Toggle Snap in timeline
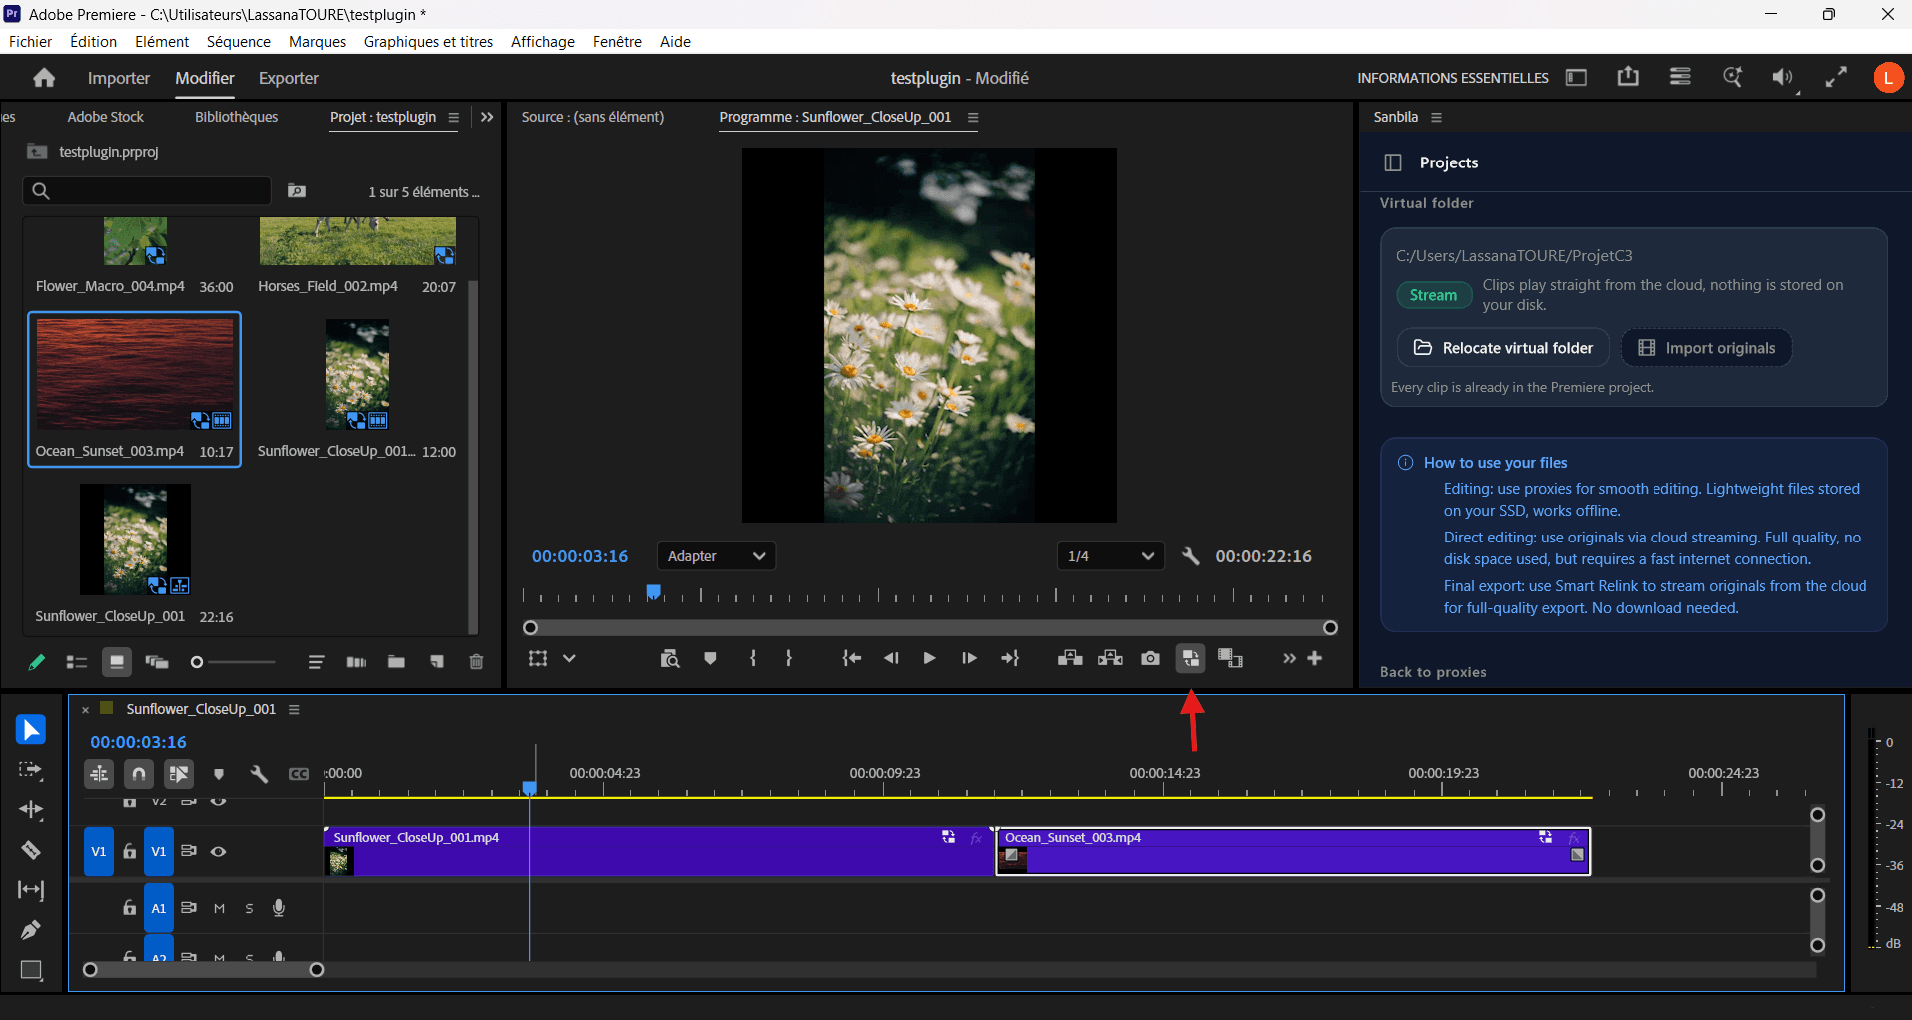The width and height of the screenshot is (1912, 1020). click(139, 774)
